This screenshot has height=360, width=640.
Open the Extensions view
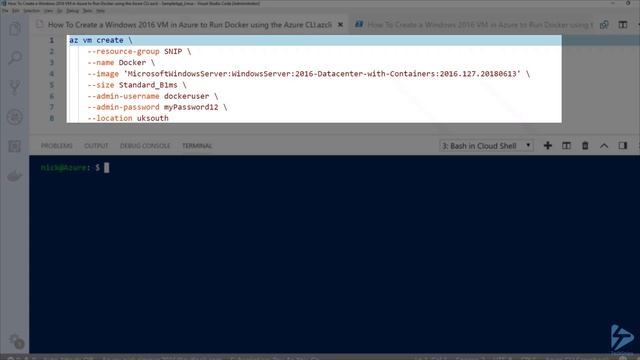15,146
